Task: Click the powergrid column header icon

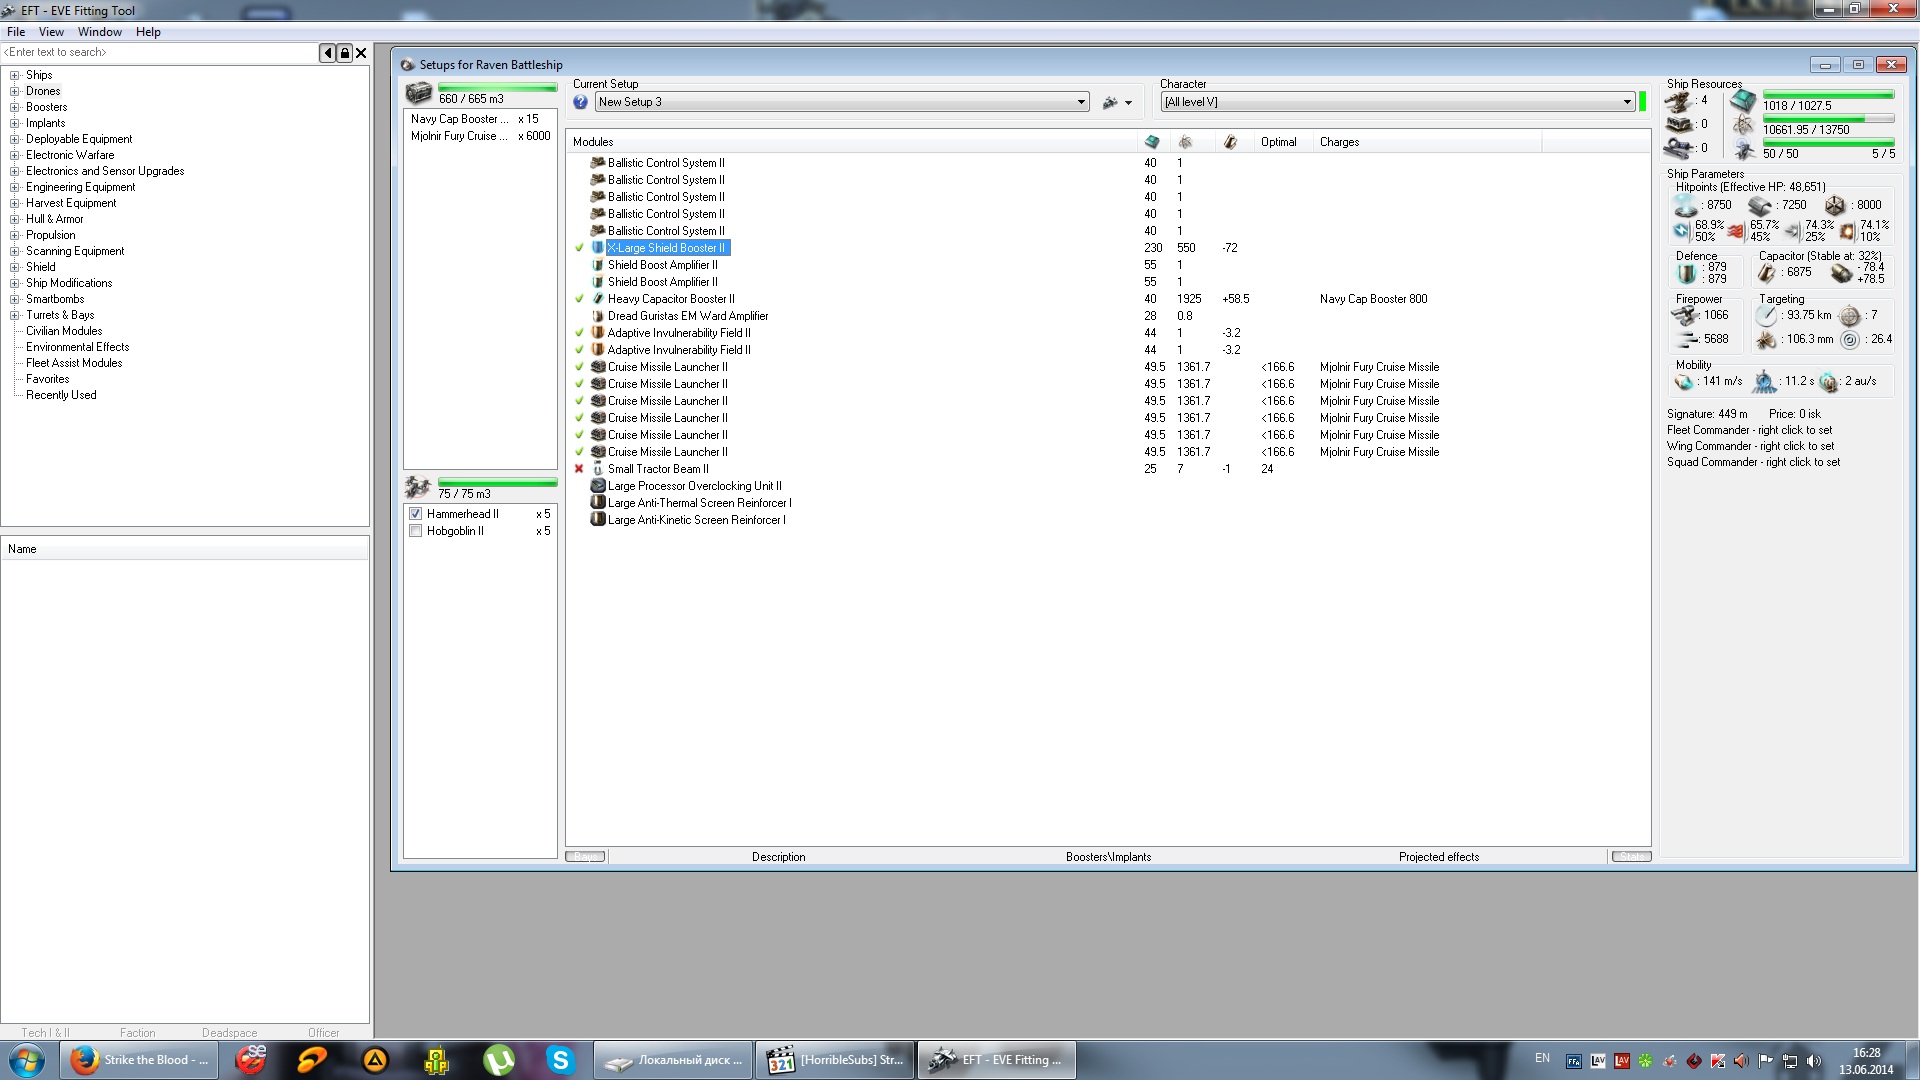Action: (x=1186, y=142)
